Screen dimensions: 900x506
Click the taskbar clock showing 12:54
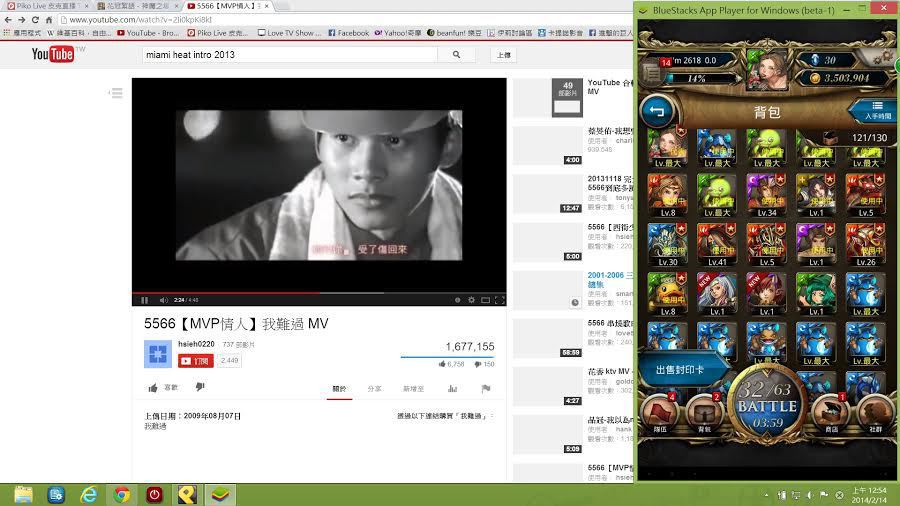pyautogui.click(x=869, y=495)
